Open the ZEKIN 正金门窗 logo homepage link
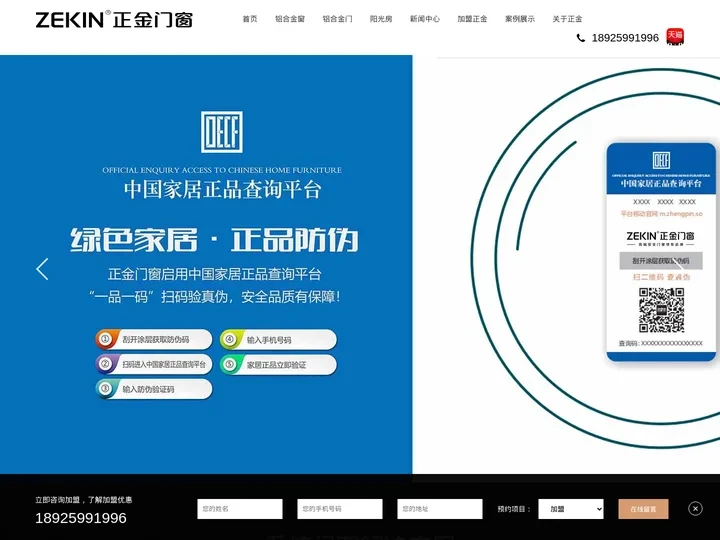720x540 pixels. coord(114,19)
